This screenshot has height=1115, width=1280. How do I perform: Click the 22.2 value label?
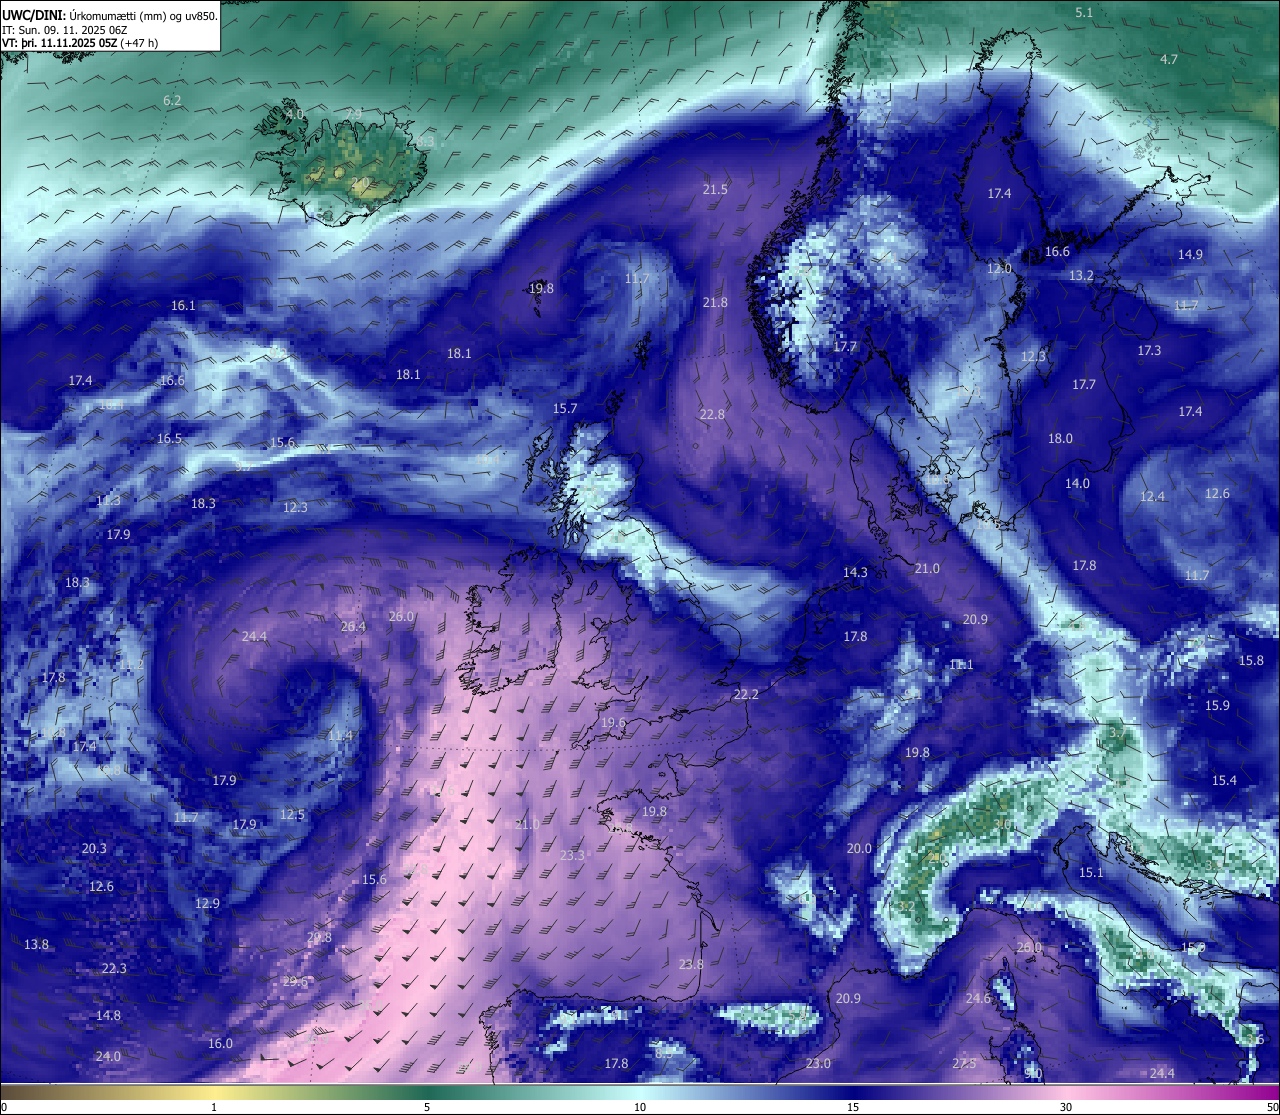click(746, 694)
